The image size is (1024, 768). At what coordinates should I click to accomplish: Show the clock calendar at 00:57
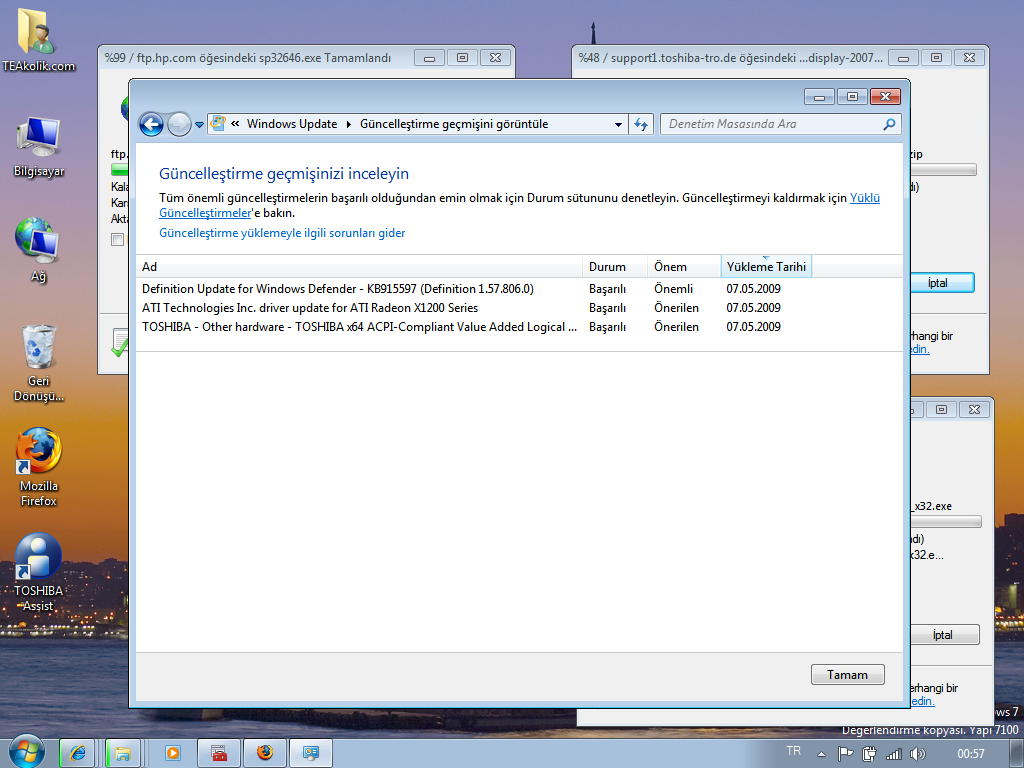(x=970, y=754)
